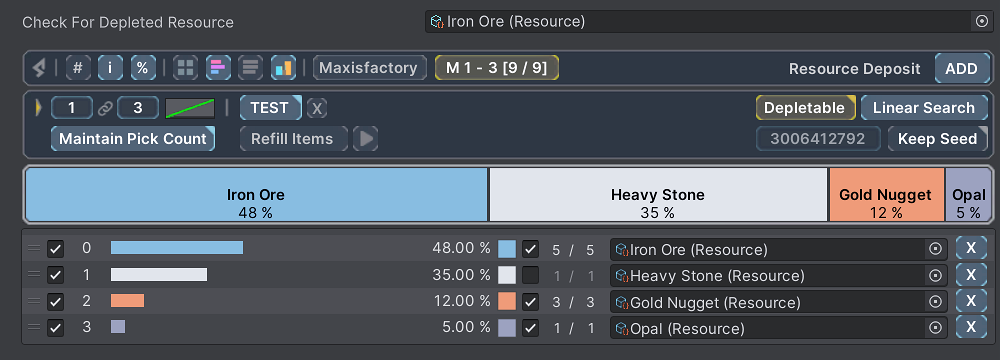Screen dimensions: 1000x360
Task: Select the Opal 5 % weight bar segment
Action: tap(968, 195)
